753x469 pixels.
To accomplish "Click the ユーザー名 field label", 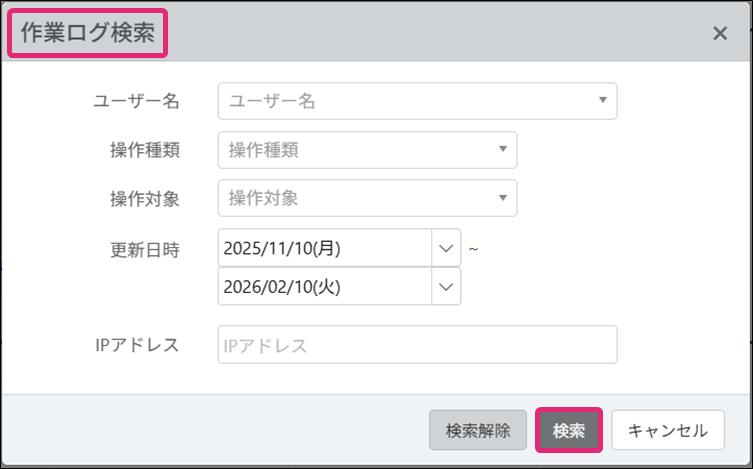I will point(136,101).
